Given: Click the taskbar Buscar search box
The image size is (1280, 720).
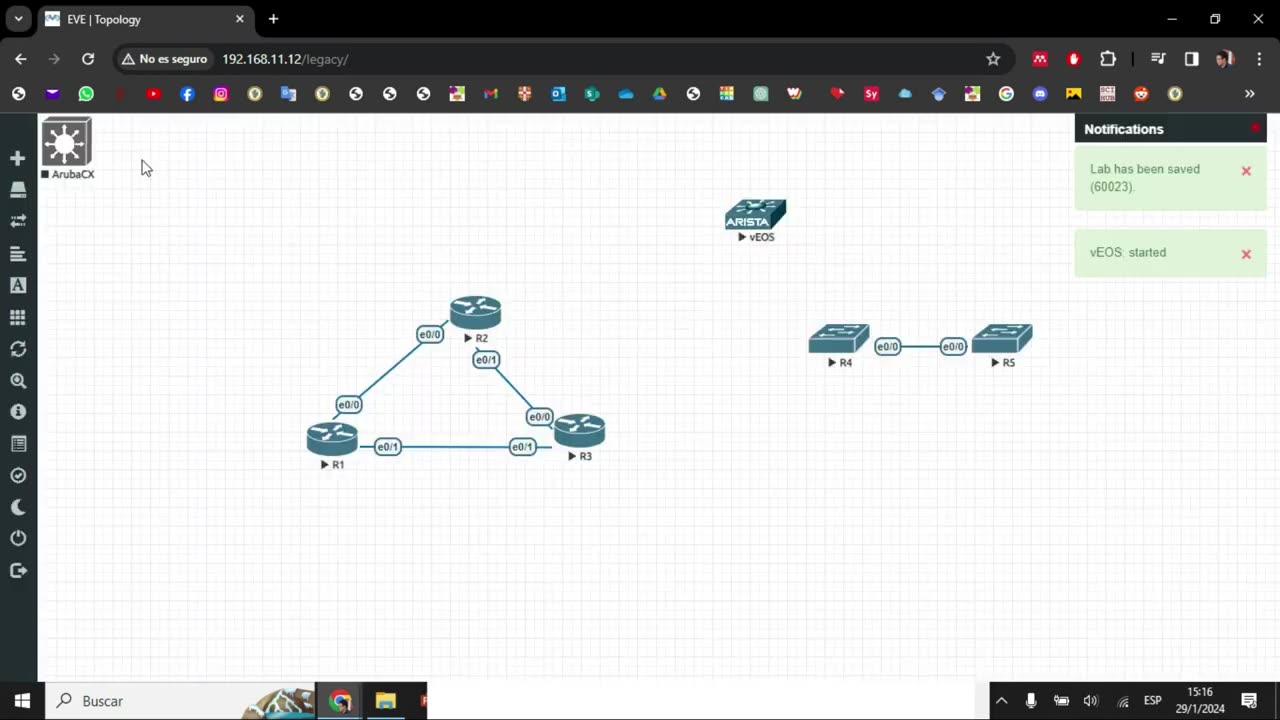Looking at the screenshot, I should [x=180, y=701].
